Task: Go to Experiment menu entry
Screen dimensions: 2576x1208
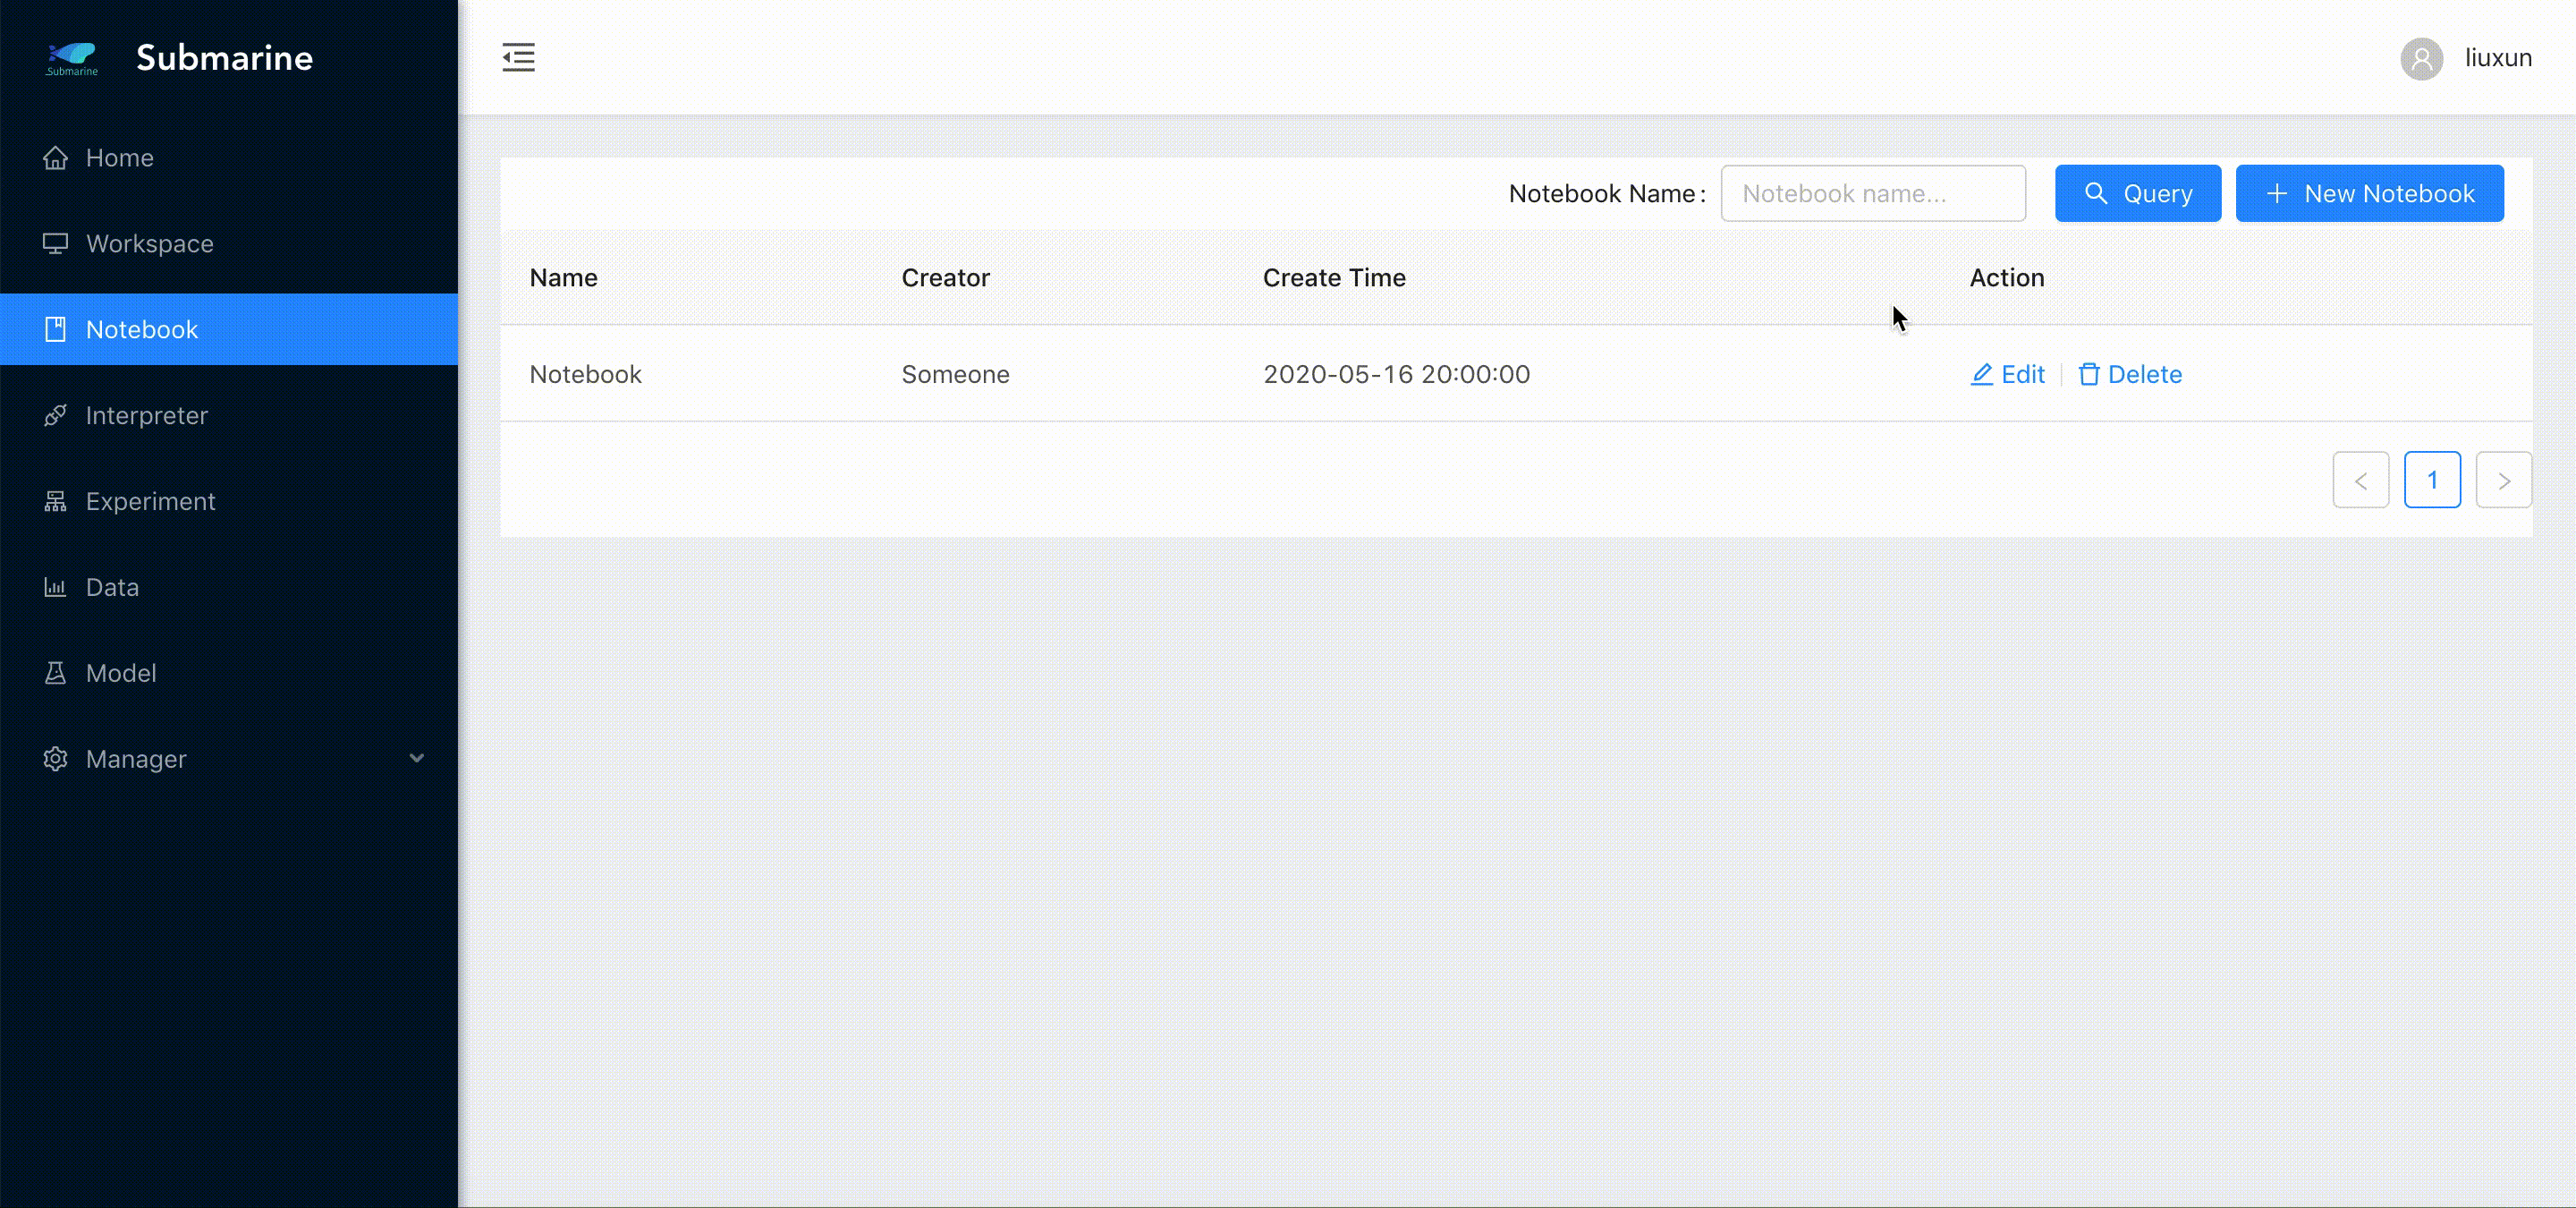Action: click(x=150, y=502)
